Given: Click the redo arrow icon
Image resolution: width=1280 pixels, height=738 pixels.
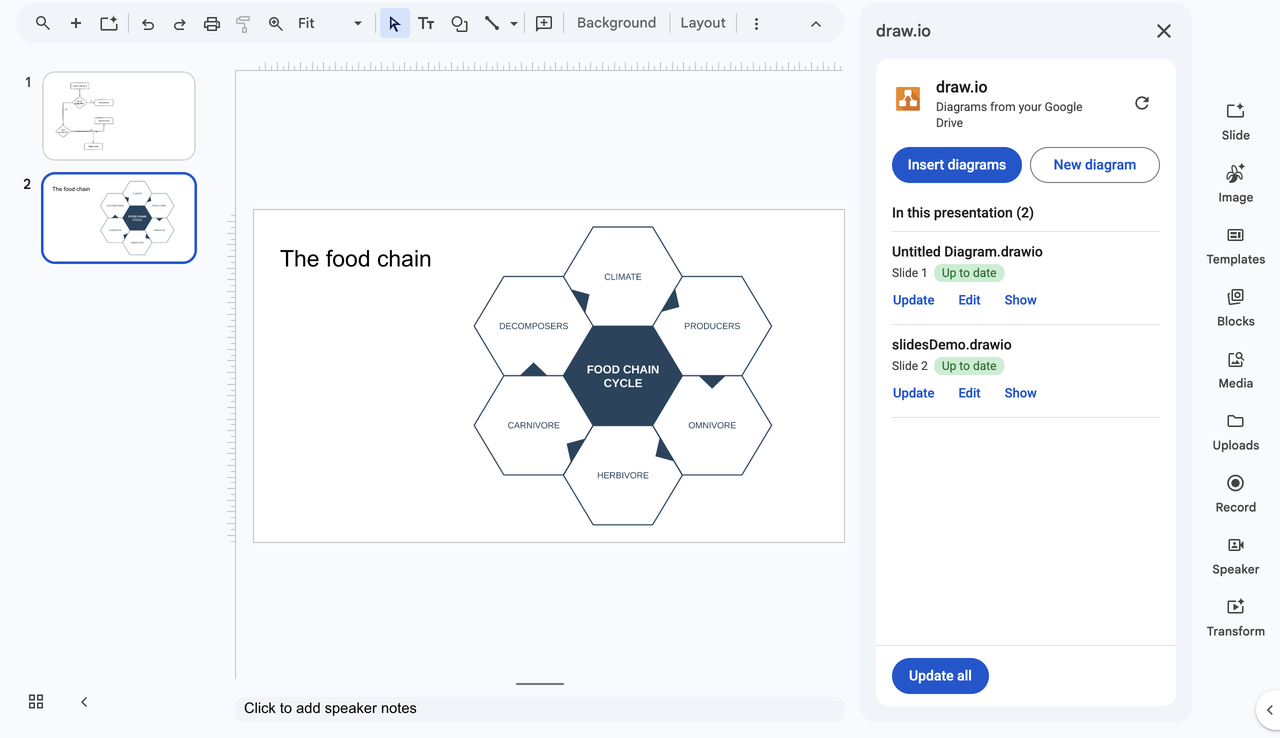Looking at the screenshot, I should click(180, 23).
